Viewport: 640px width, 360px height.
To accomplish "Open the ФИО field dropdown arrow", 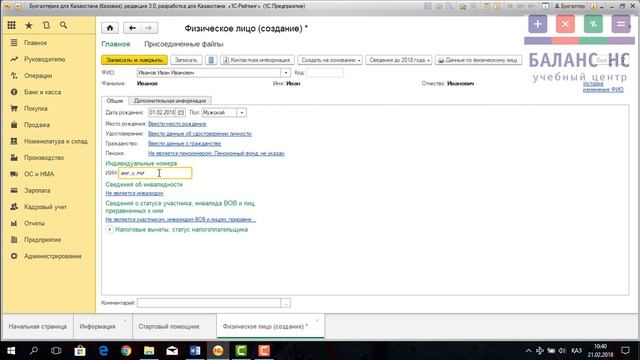I will coord(286,73).
